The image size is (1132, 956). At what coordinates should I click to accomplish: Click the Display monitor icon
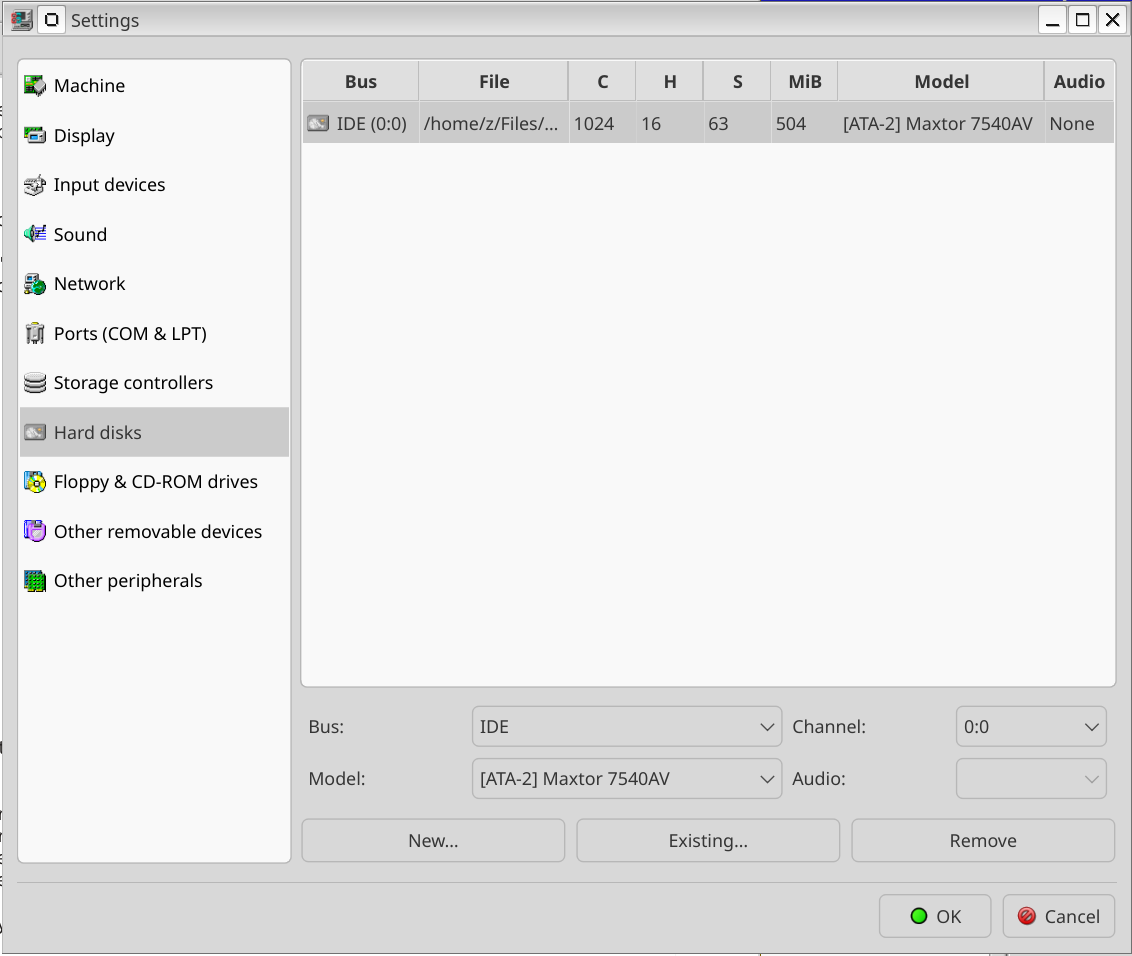pyautogui.click(x=35, y=136)
